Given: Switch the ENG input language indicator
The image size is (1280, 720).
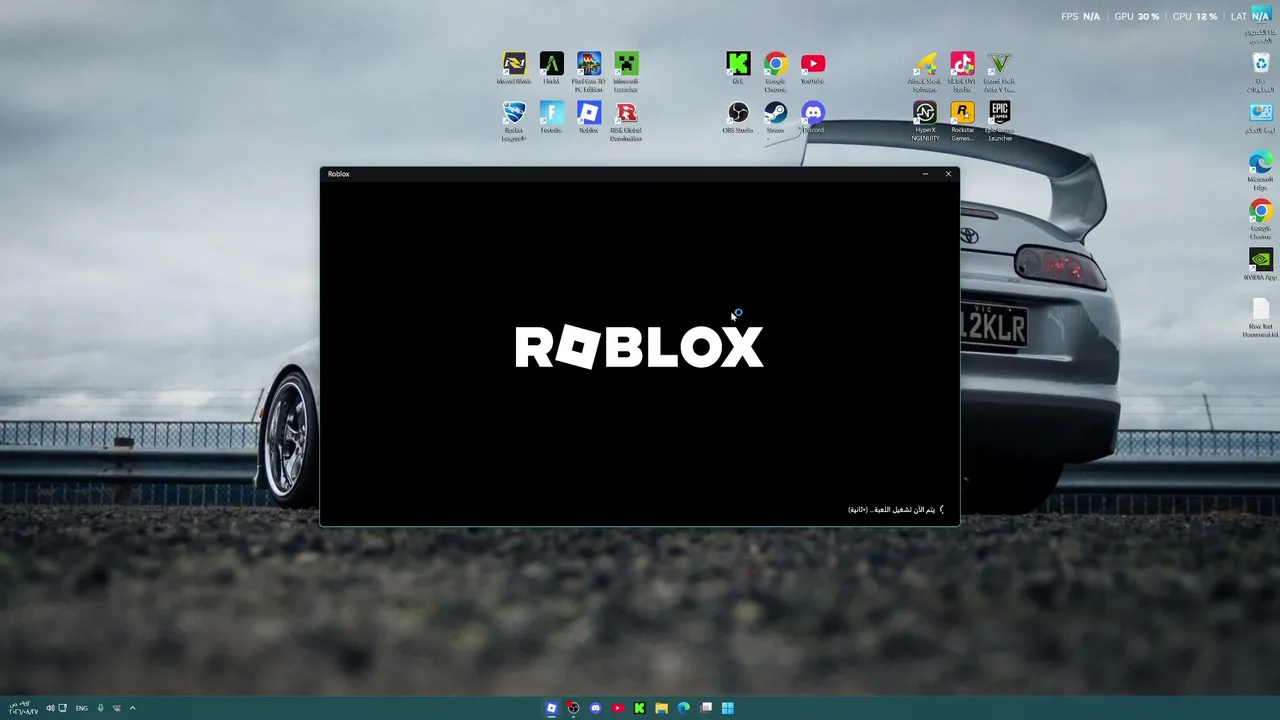Looking at the screenshot, I should pyautogui.click(x=82, y=708).
